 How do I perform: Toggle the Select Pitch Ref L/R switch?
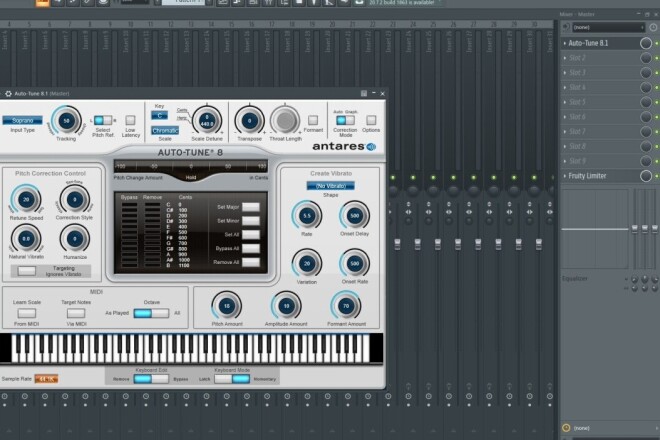pyautogui.click(x=103, y=120)
